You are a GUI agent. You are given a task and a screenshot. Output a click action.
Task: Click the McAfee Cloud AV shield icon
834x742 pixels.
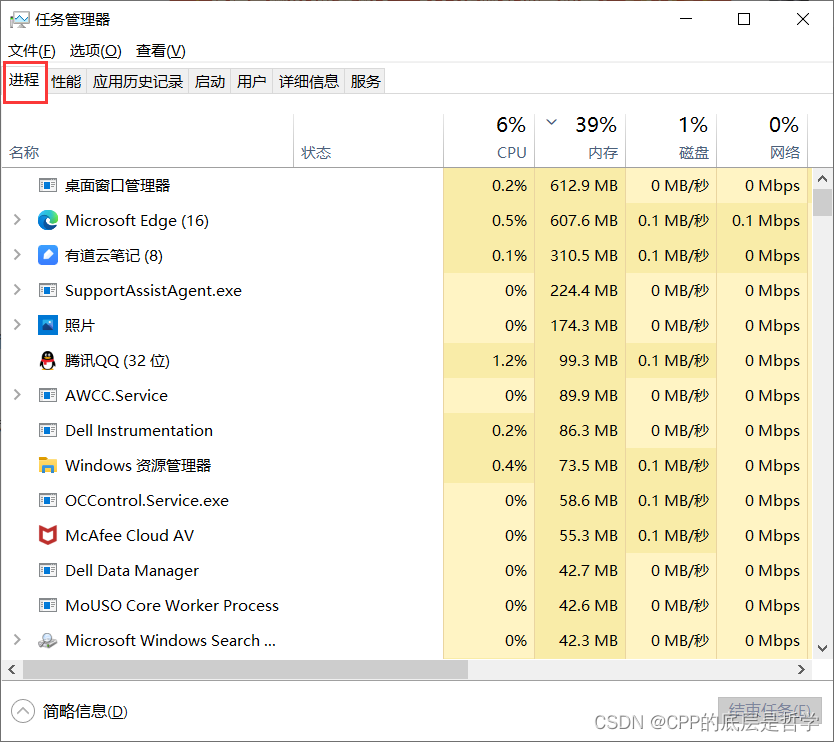(x=48, y=535)
